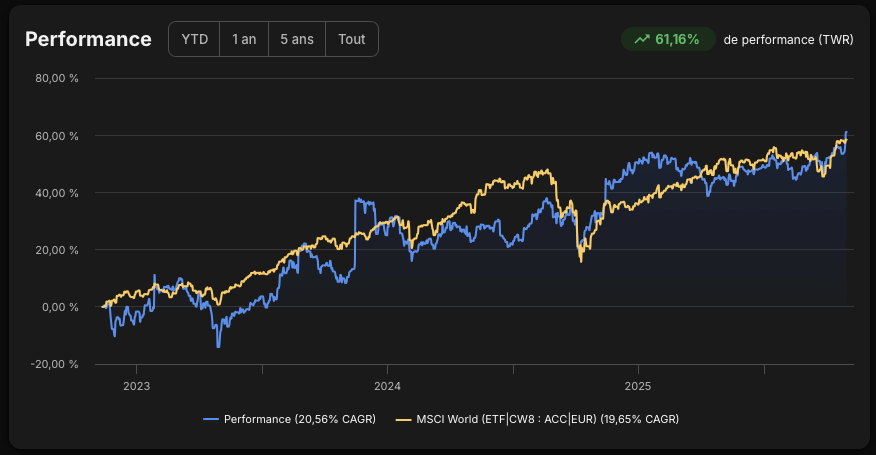
Task: Click the green trending-up arrow icon
Action: coord(642,39)
